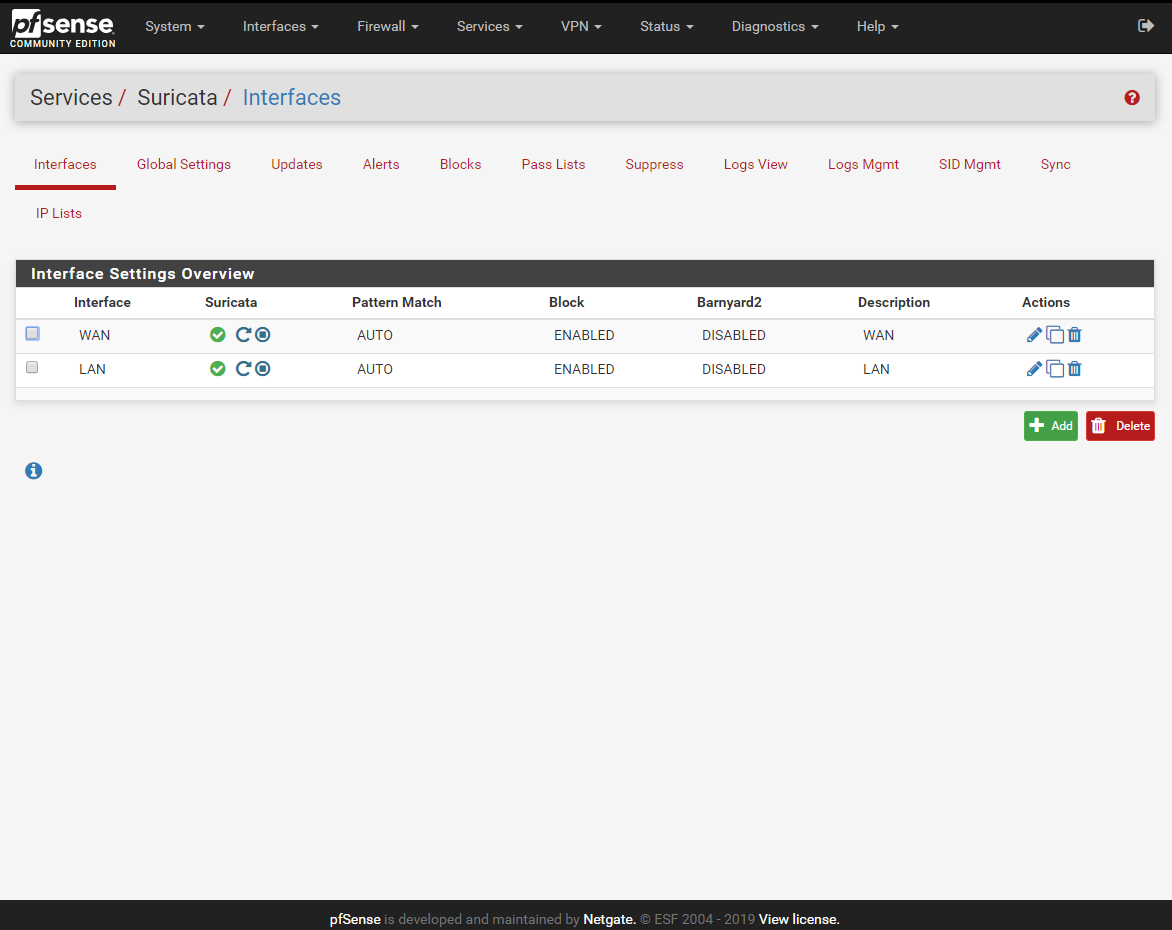Restart Suricata on WAN interface
This screenshot has width=1172, height=930.
(243, 335)
